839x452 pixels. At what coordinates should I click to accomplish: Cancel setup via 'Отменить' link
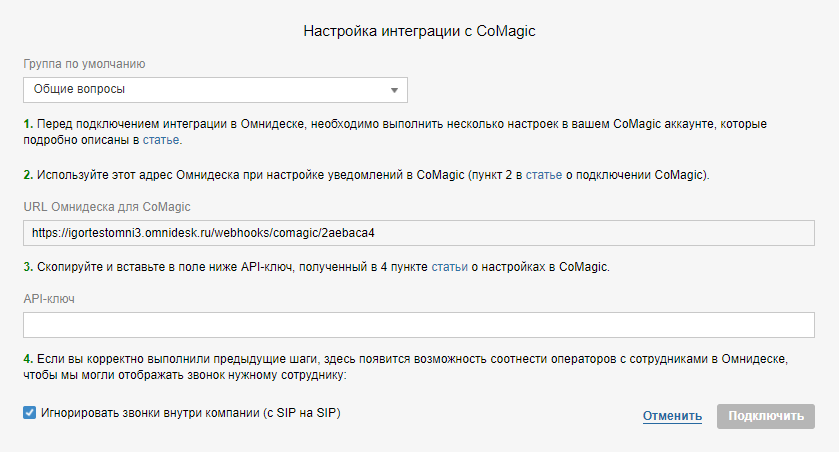[672, 416]
